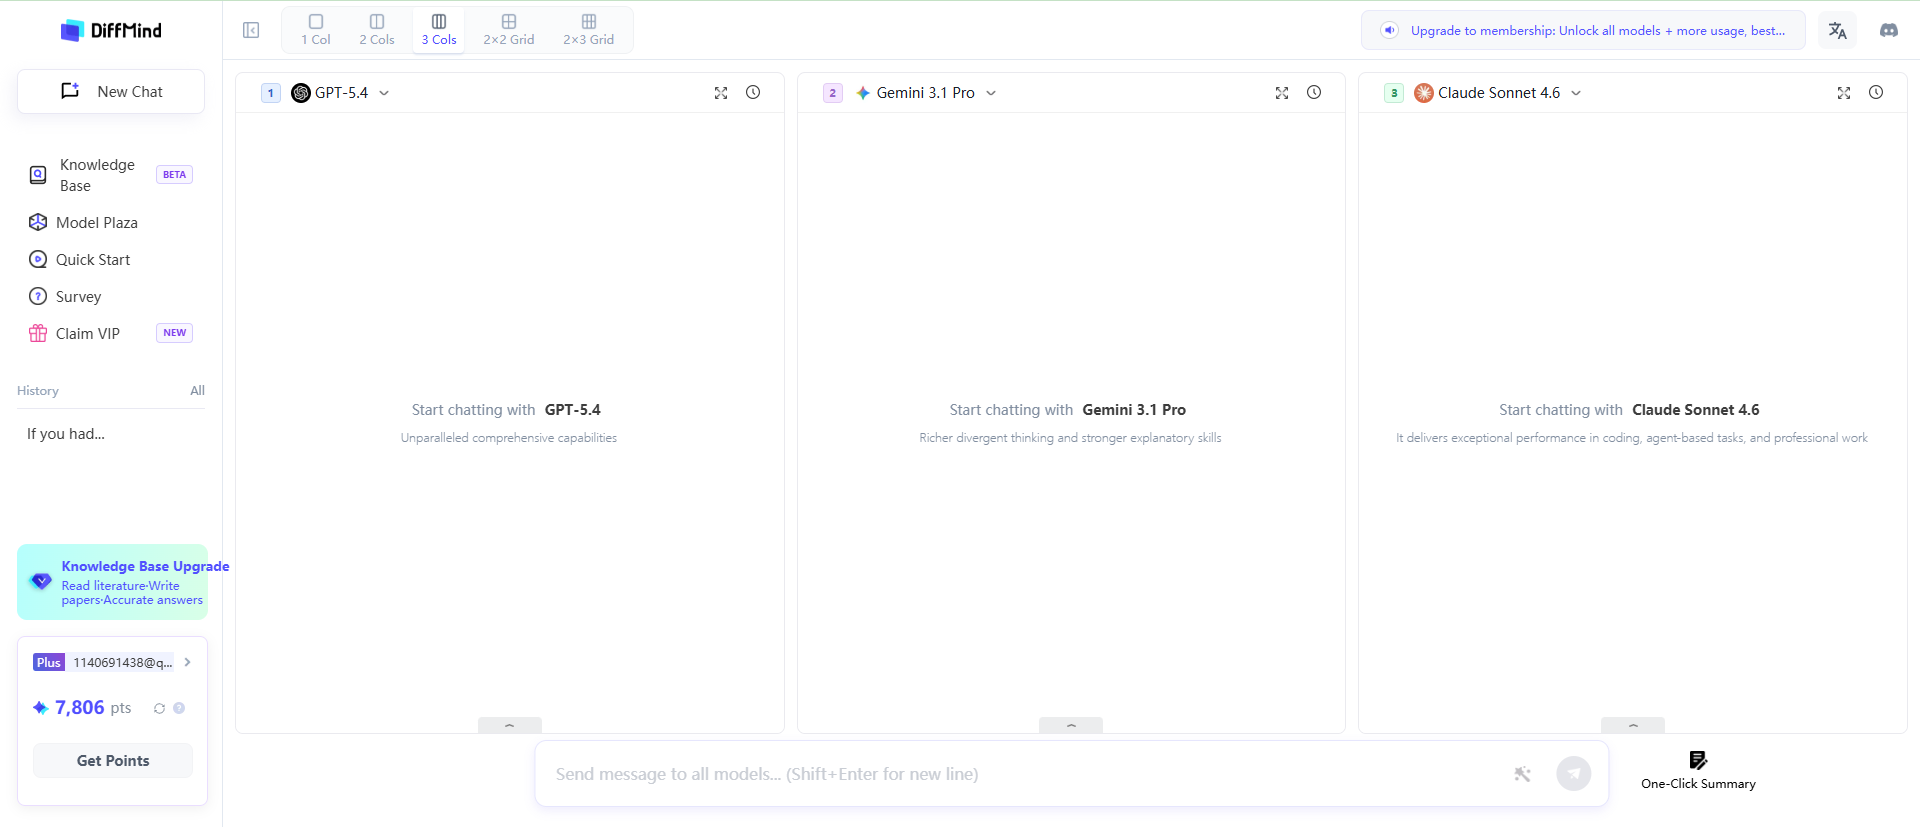Click the upgrade to membership banner
The width and height of the screenshot is (1920, 827).
point(1583,30)
